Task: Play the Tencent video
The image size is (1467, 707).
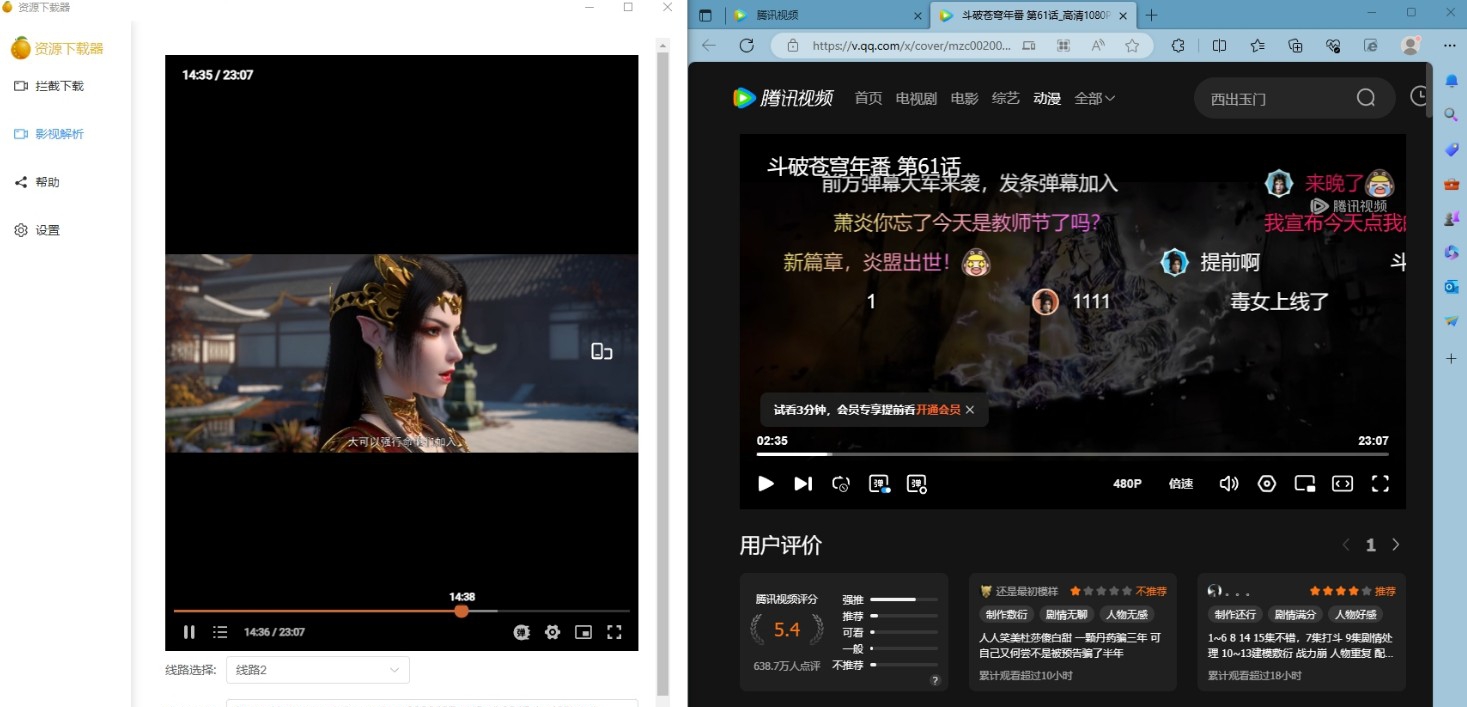Action: pos(766,484)
